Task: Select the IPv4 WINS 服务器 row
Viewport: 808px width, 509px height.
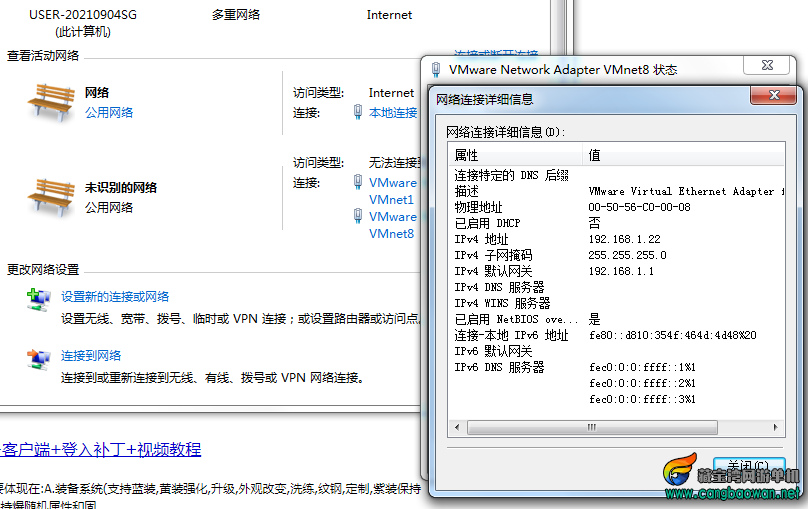Action: [617, 303]
